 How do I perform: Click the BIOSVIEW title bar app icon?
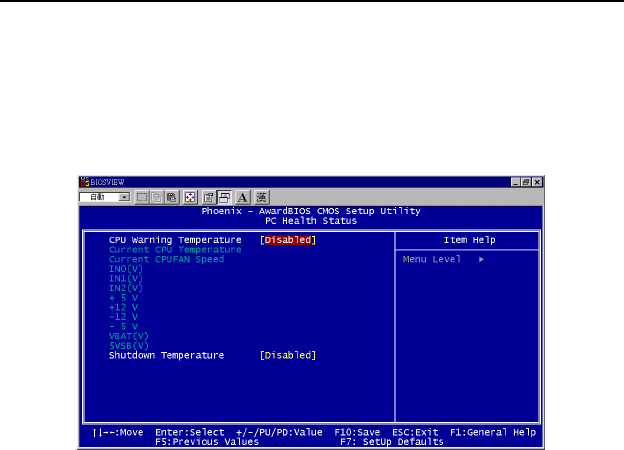tap(85, 182)
